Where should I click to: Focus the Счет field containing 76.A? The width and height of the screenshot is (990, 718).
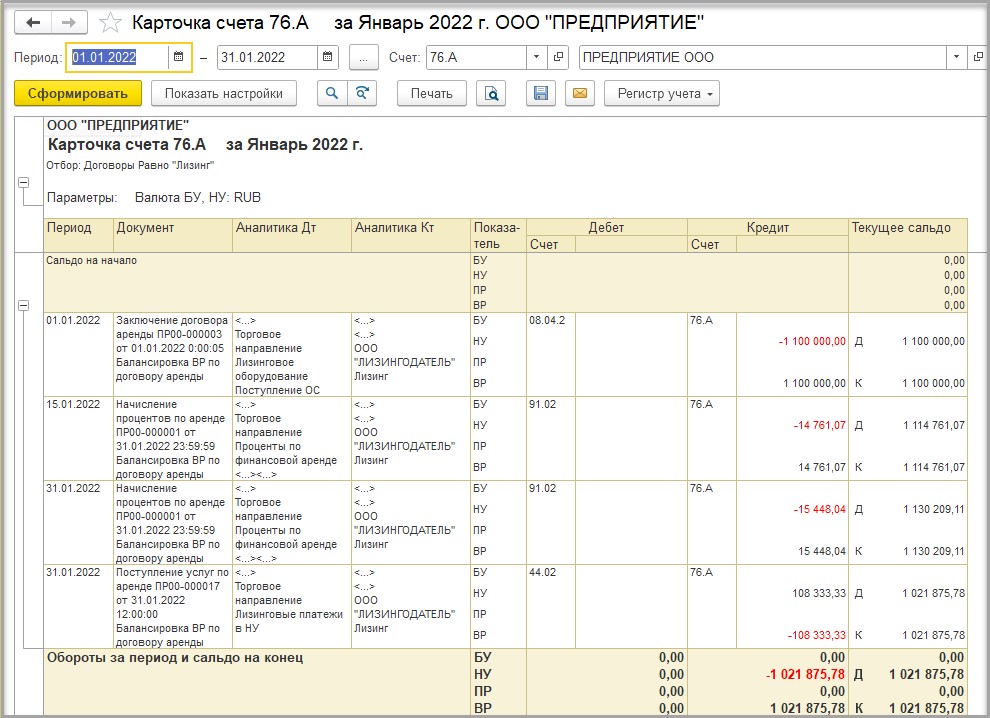point(477,57)
